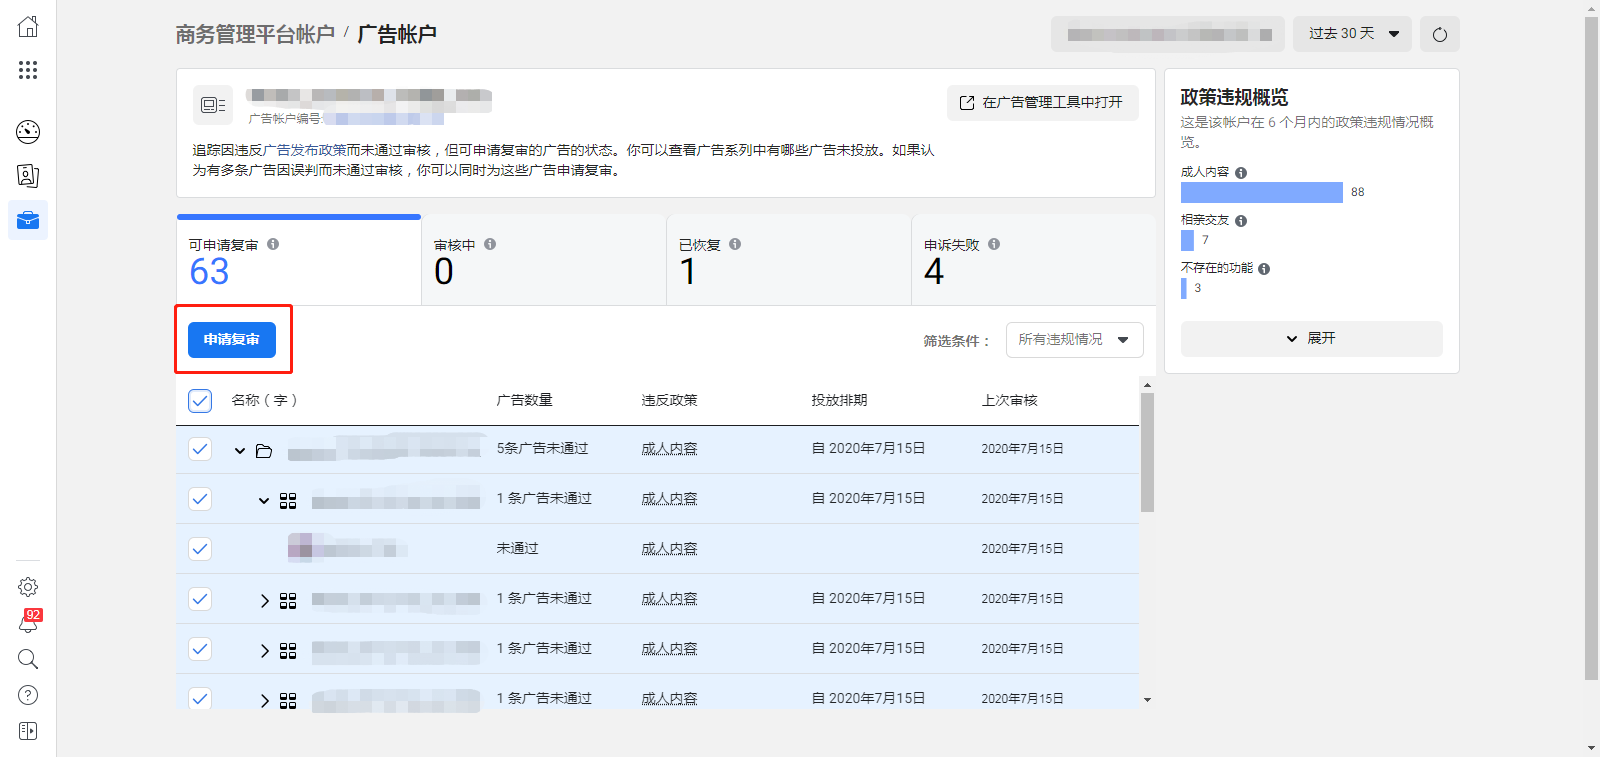Open notifications bell with 92 badge
The width and height of the screenshot is (1600, 757).
(28, 623)
